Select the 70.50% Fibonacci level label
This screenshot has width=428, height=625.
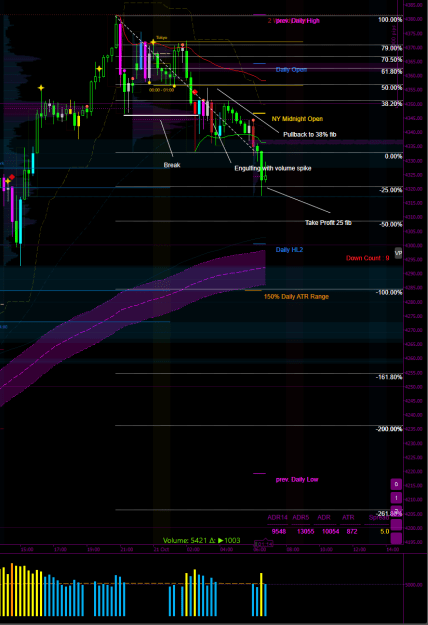tap(392, 60)
